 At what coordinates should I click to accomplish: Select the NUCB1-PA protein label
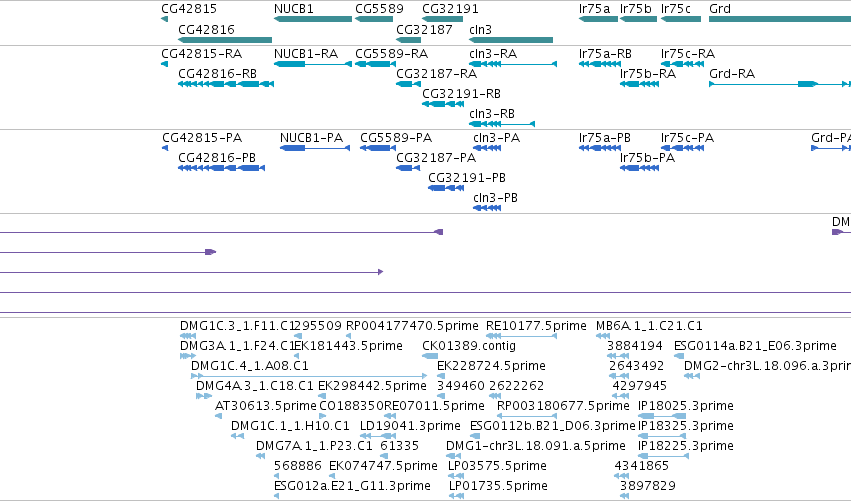(x=312, y=138)
